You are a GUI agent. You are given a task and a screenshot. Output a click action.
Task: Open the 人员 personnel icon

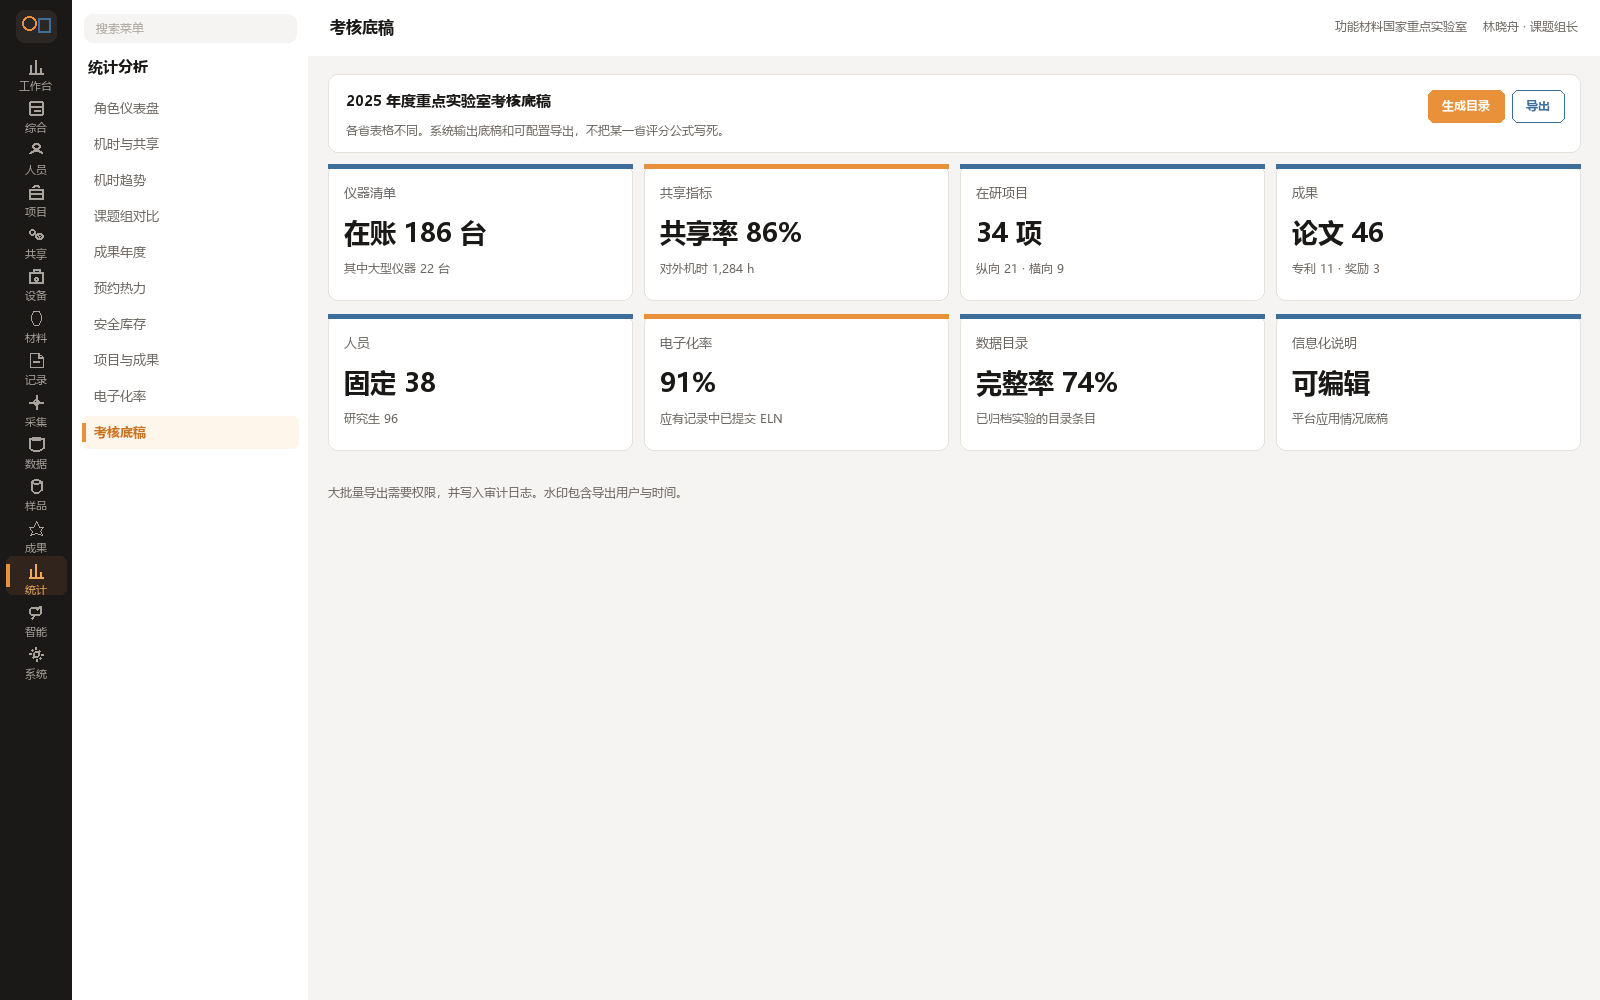tap(36, 160)
